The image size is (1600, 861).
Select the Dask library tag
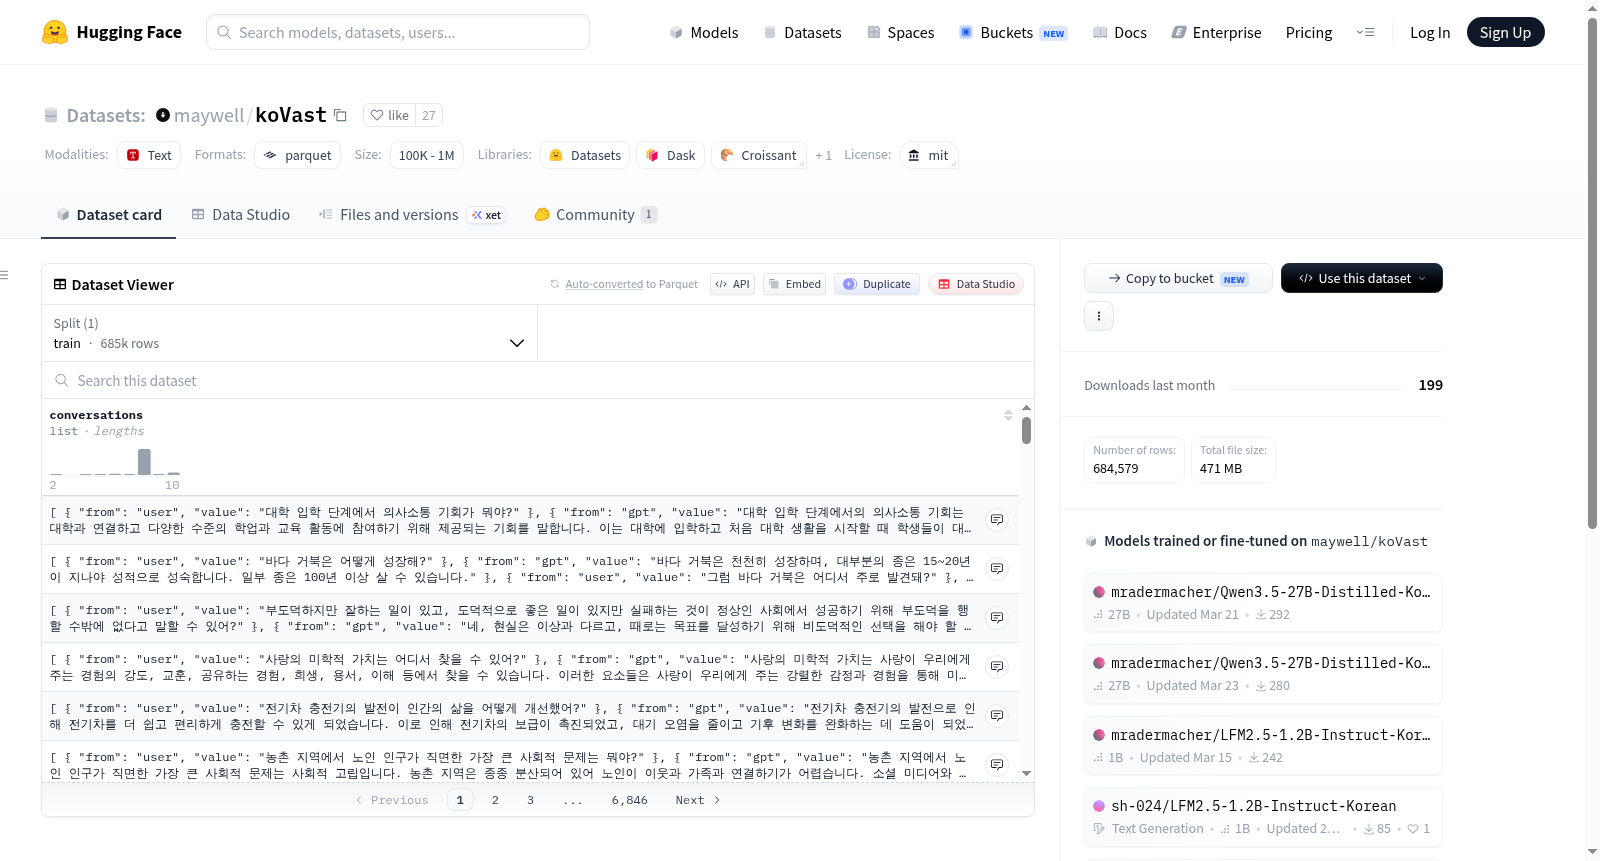670,155
